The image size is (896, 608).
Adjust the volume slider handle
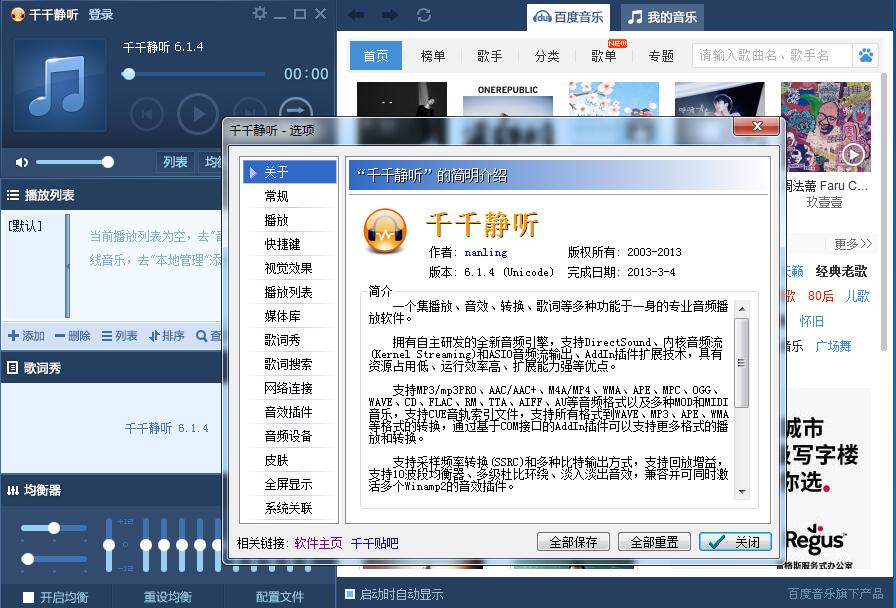(107, 162)
